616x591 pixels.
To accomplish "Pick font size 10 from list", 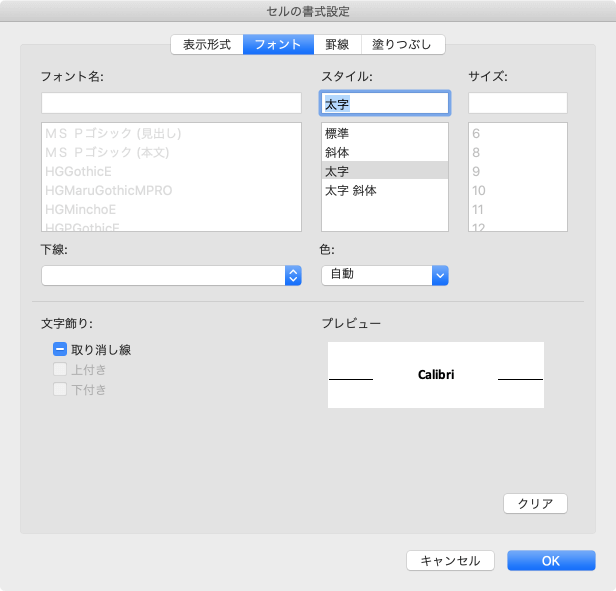I will click(x=479, y=190).
